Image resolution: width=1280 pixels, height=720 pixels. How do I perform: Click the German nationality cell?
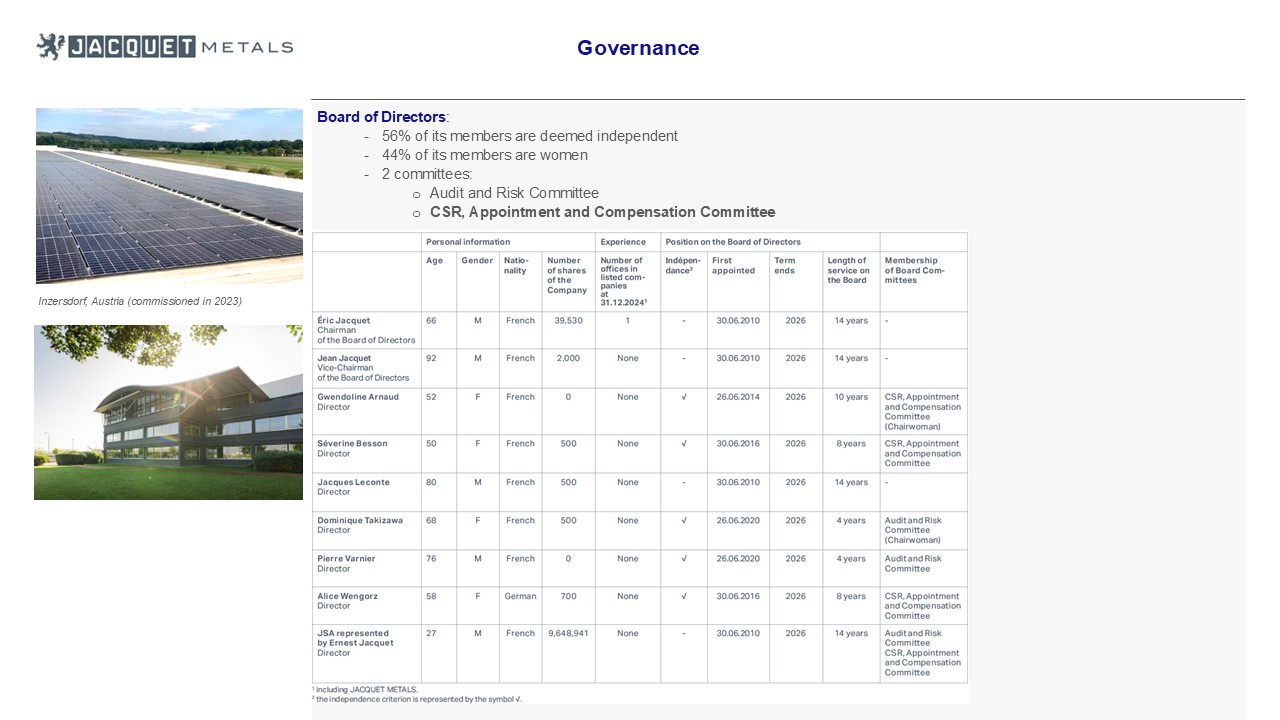[520, 596]
